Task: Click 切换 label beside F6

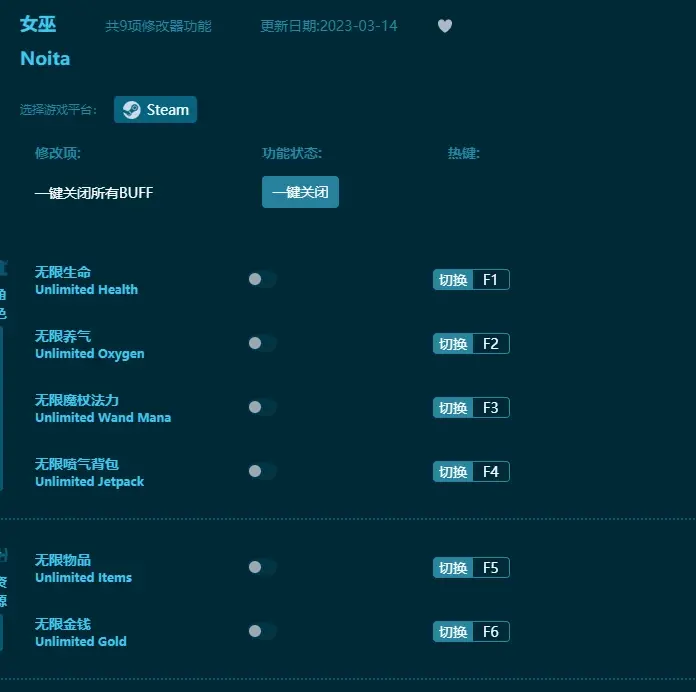Action: click(453, 631)
